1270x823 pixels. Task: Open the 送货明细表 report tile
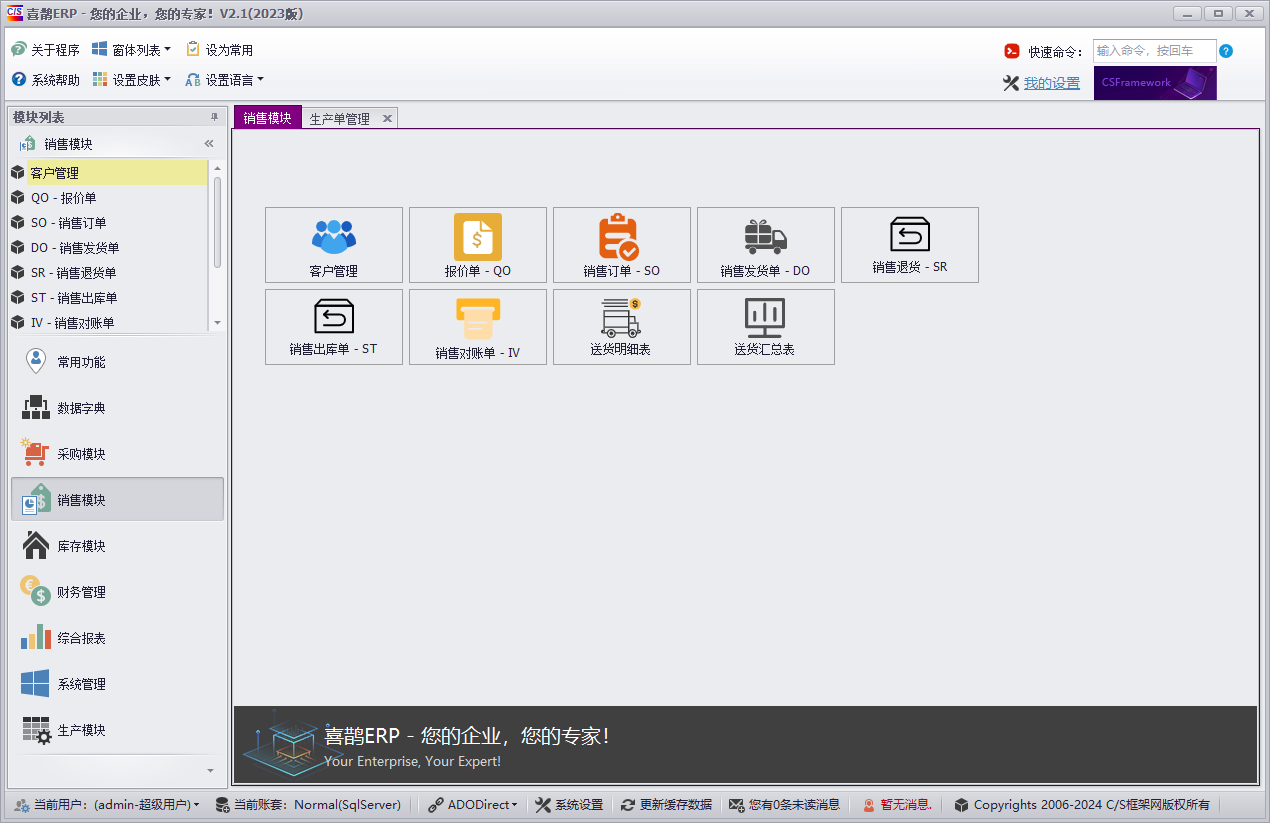coord(622,327)
